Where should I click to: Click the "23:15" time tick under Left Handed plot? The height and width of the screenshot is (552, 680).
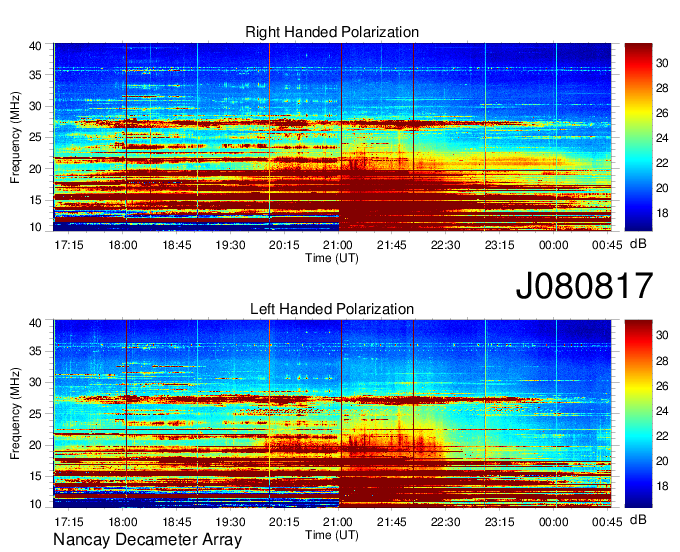pos(499,521)
